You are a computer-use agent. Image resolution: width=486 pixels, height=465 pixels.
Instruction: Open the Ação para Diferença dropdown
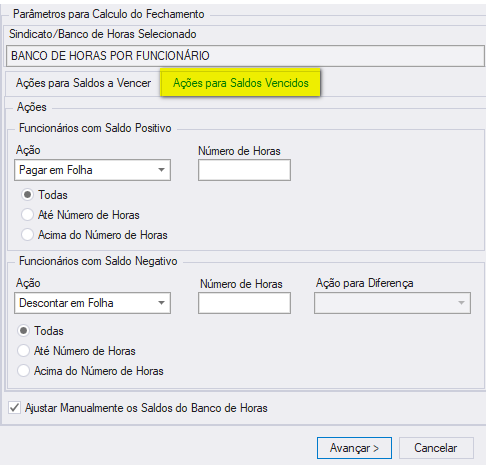coord(392,303)
